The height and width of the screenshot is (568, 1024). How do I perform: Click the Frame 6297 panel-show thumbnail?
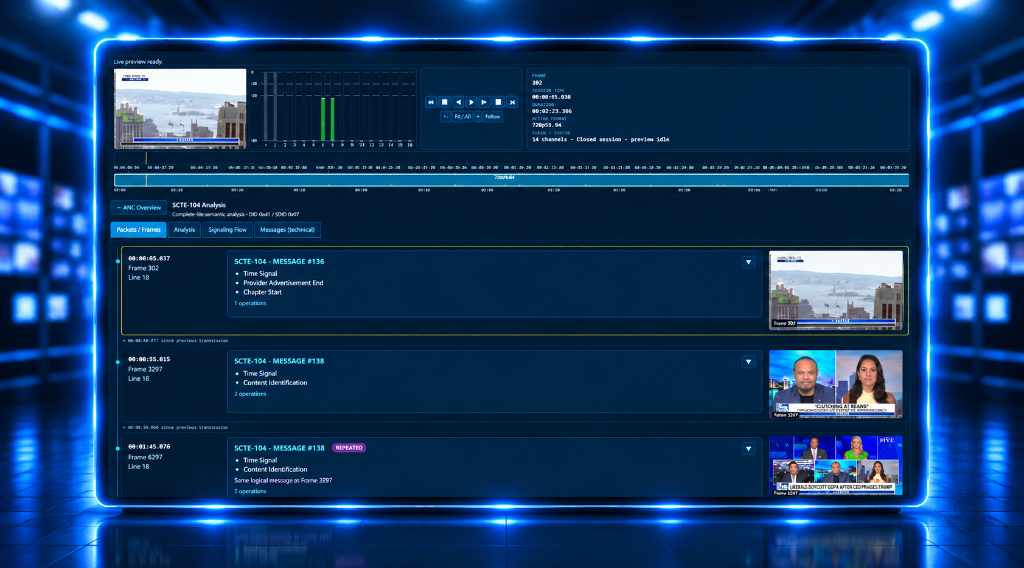tap(836, 465)
